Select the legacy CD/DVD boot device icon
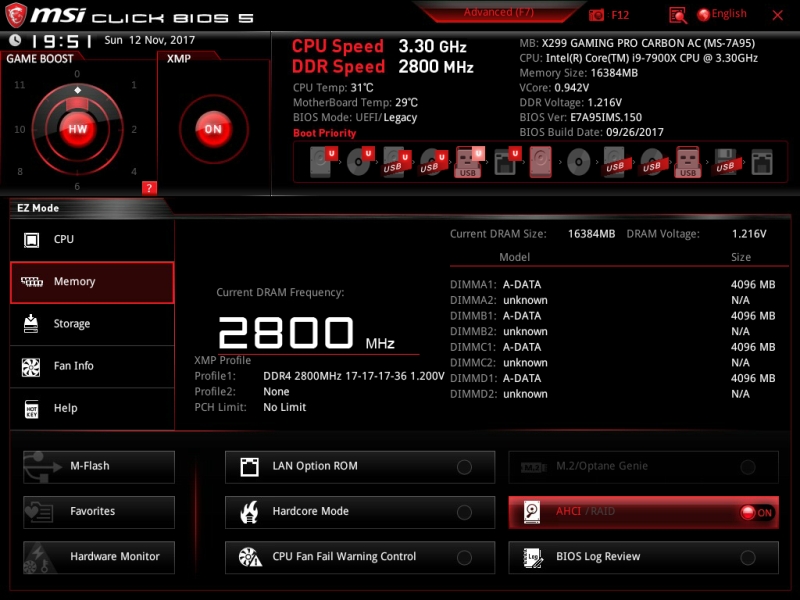The height and width of the screenshot is (600, 800). pos(579,163)
